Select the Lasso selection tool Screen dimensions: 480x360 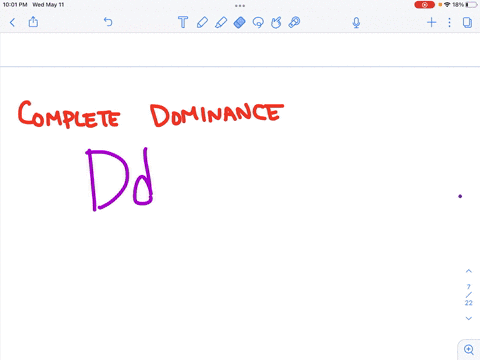coord(258,22)
